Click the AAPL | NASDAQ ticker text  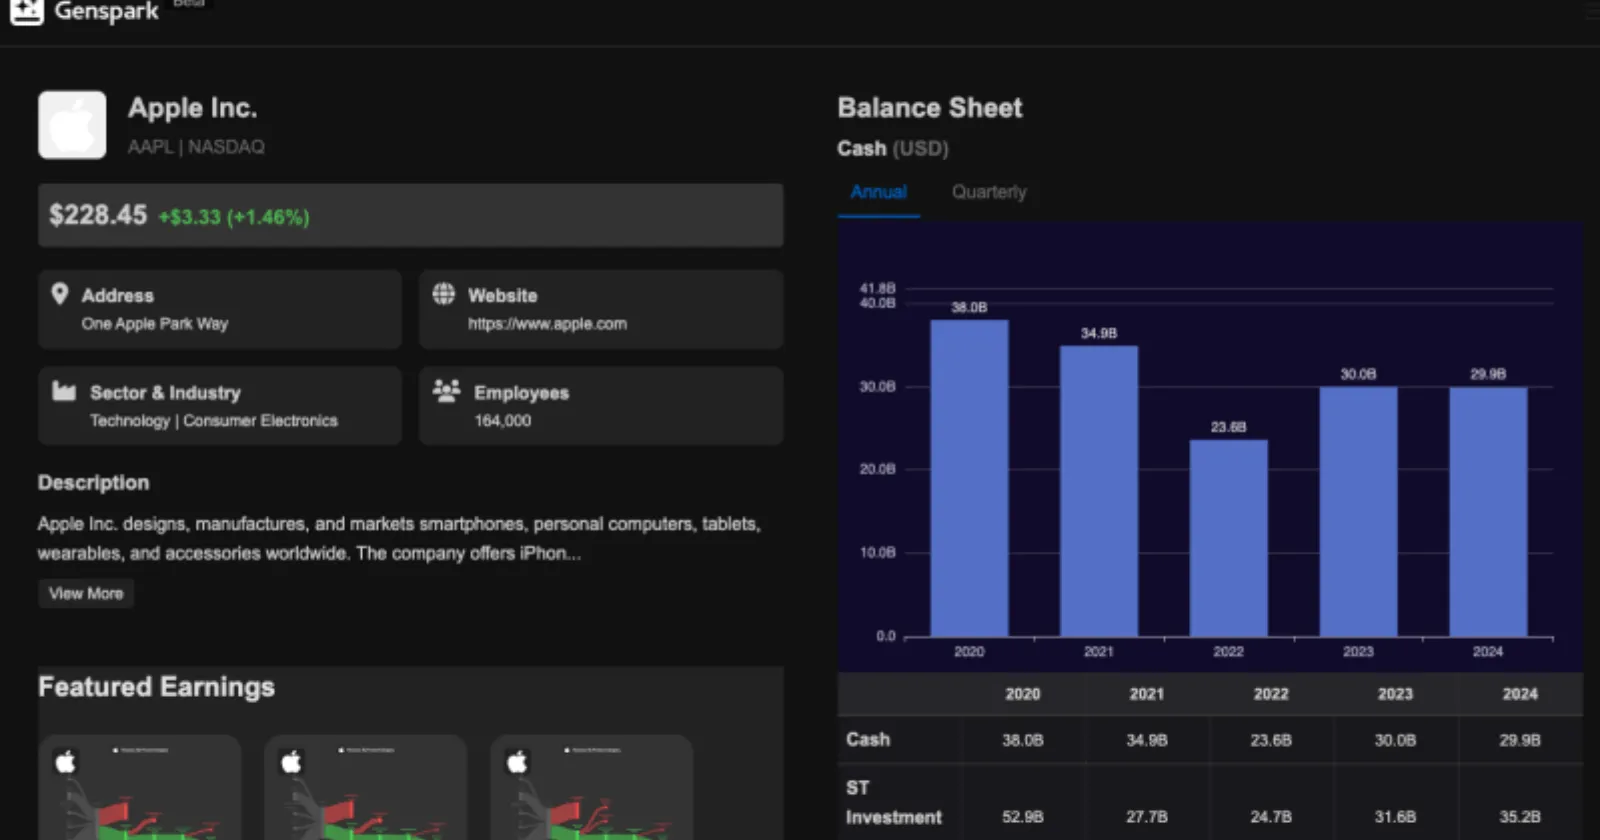[196, 147]
